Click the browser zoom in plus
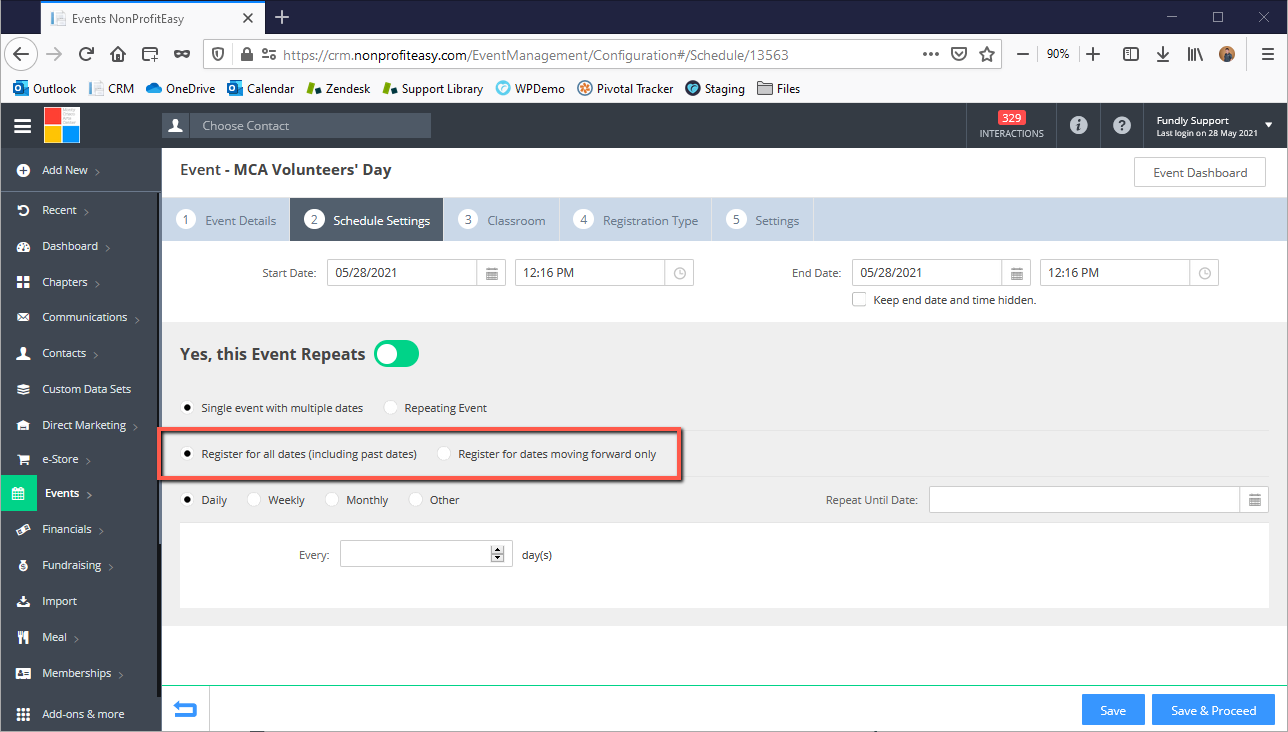 point(1093,55)
